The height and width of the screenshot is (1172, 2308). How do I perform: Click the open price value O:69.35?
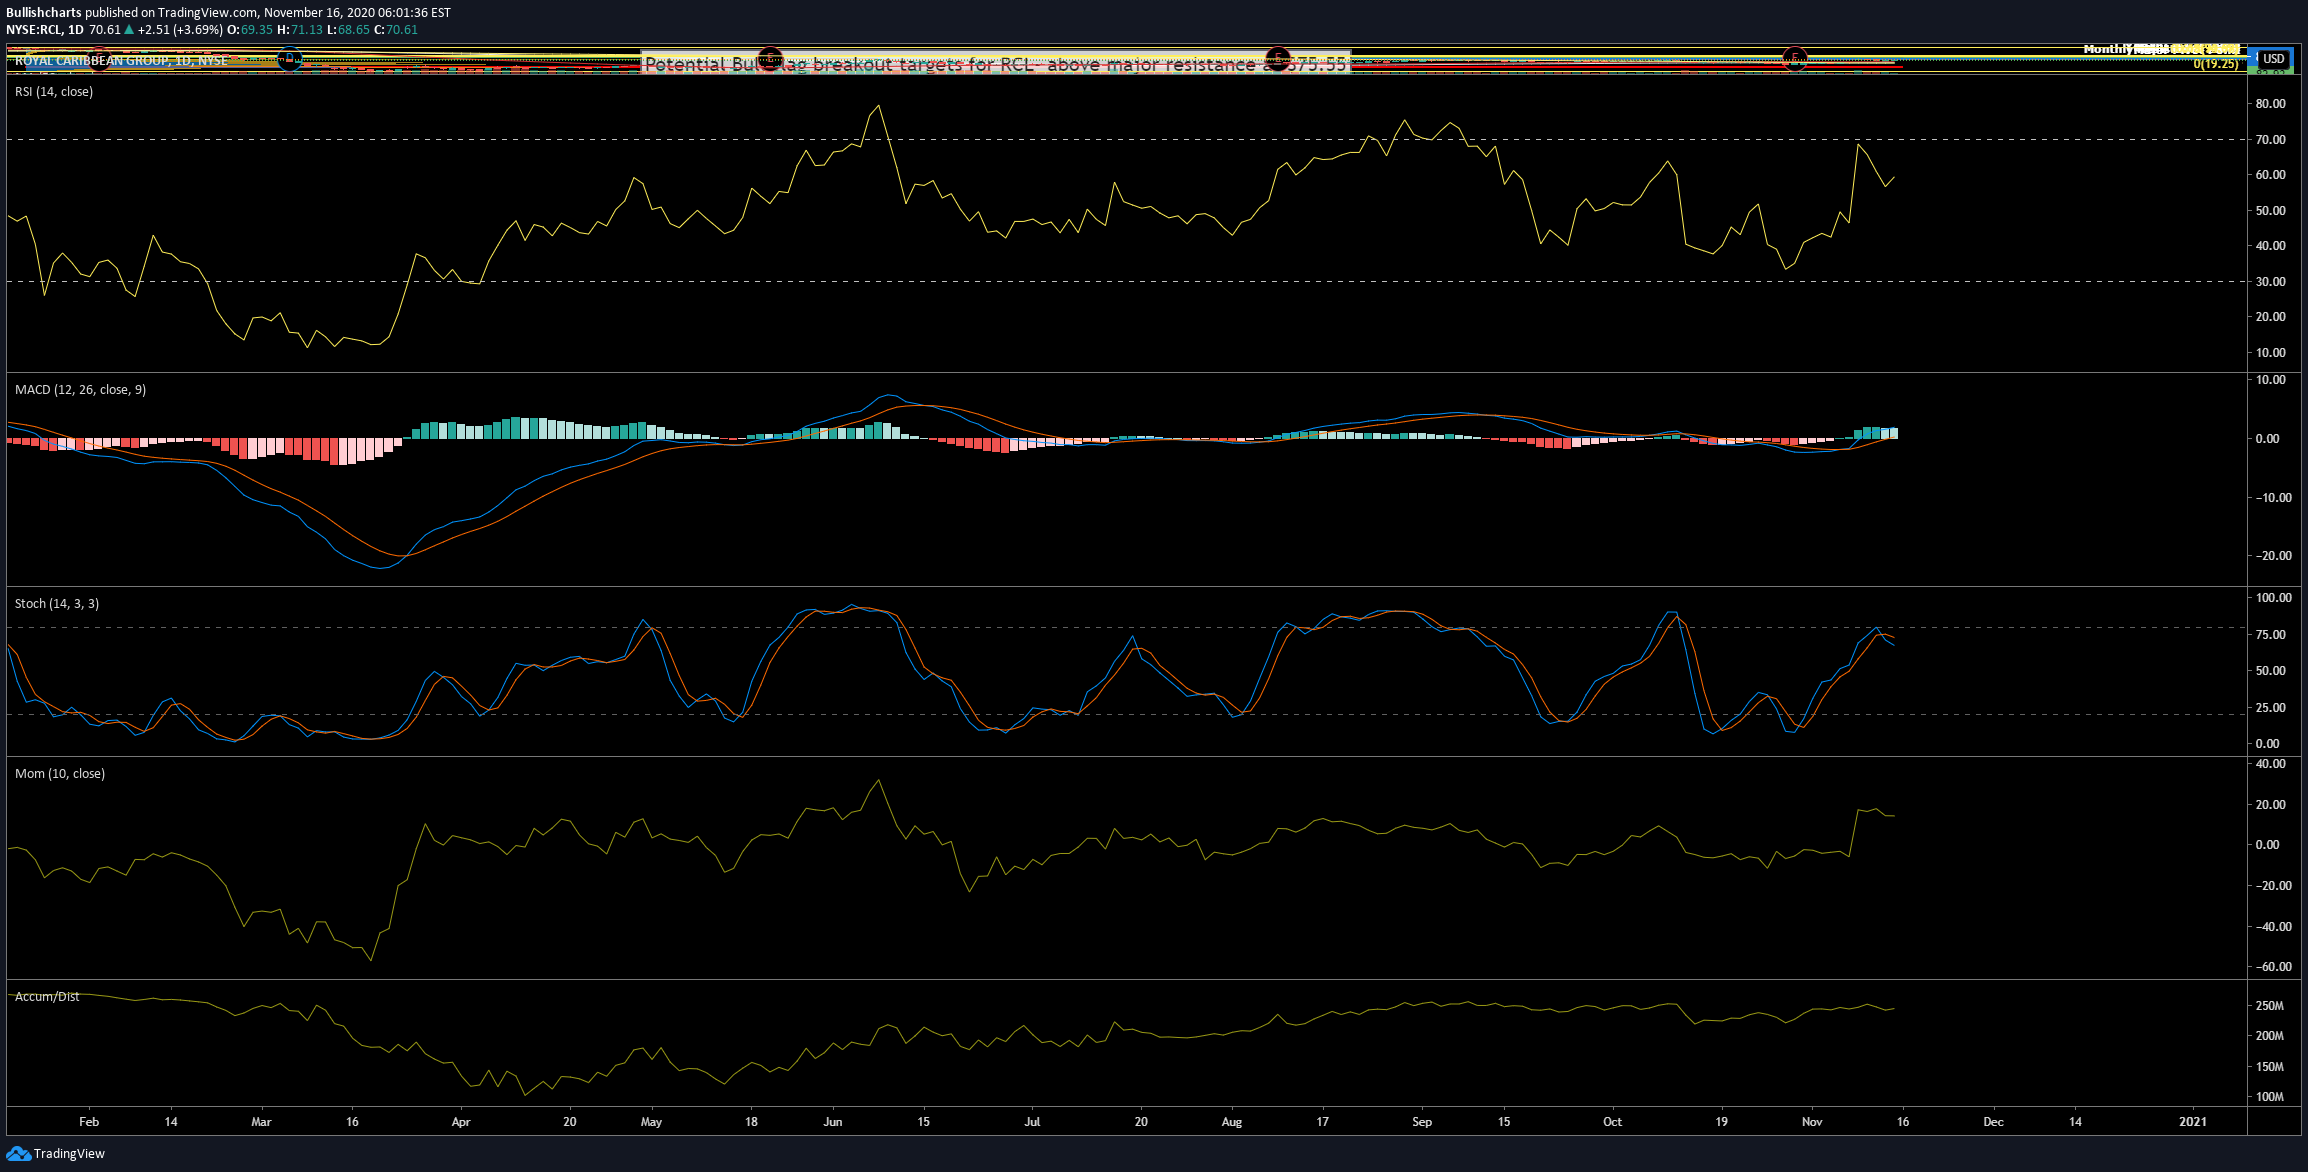tap(250, 30)
